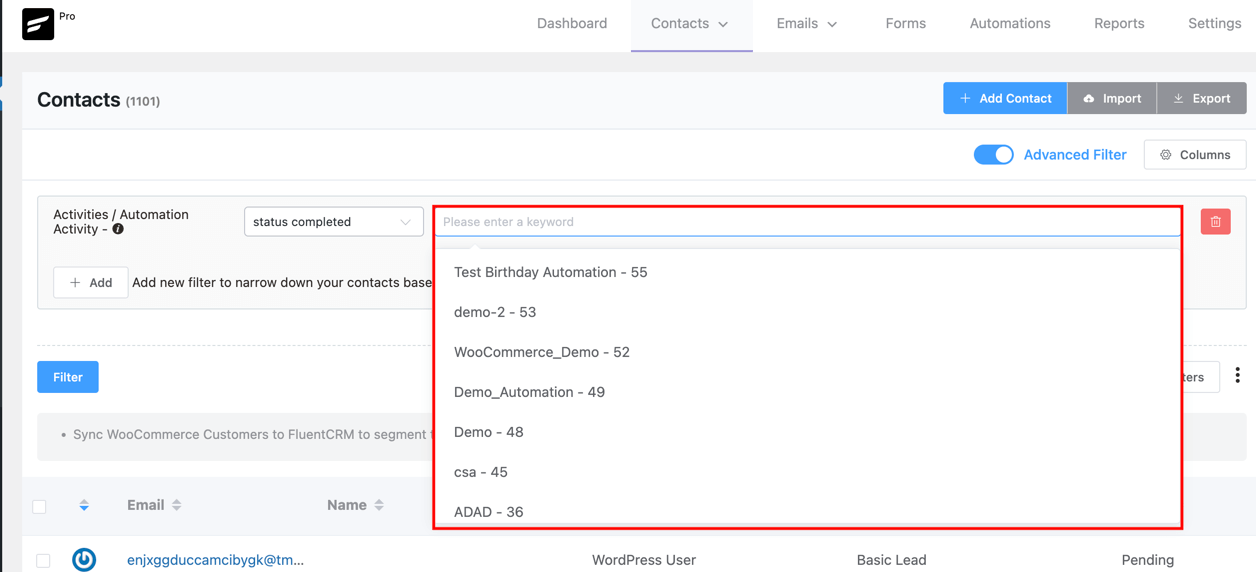Click the blue Filter button

point(68,377)
